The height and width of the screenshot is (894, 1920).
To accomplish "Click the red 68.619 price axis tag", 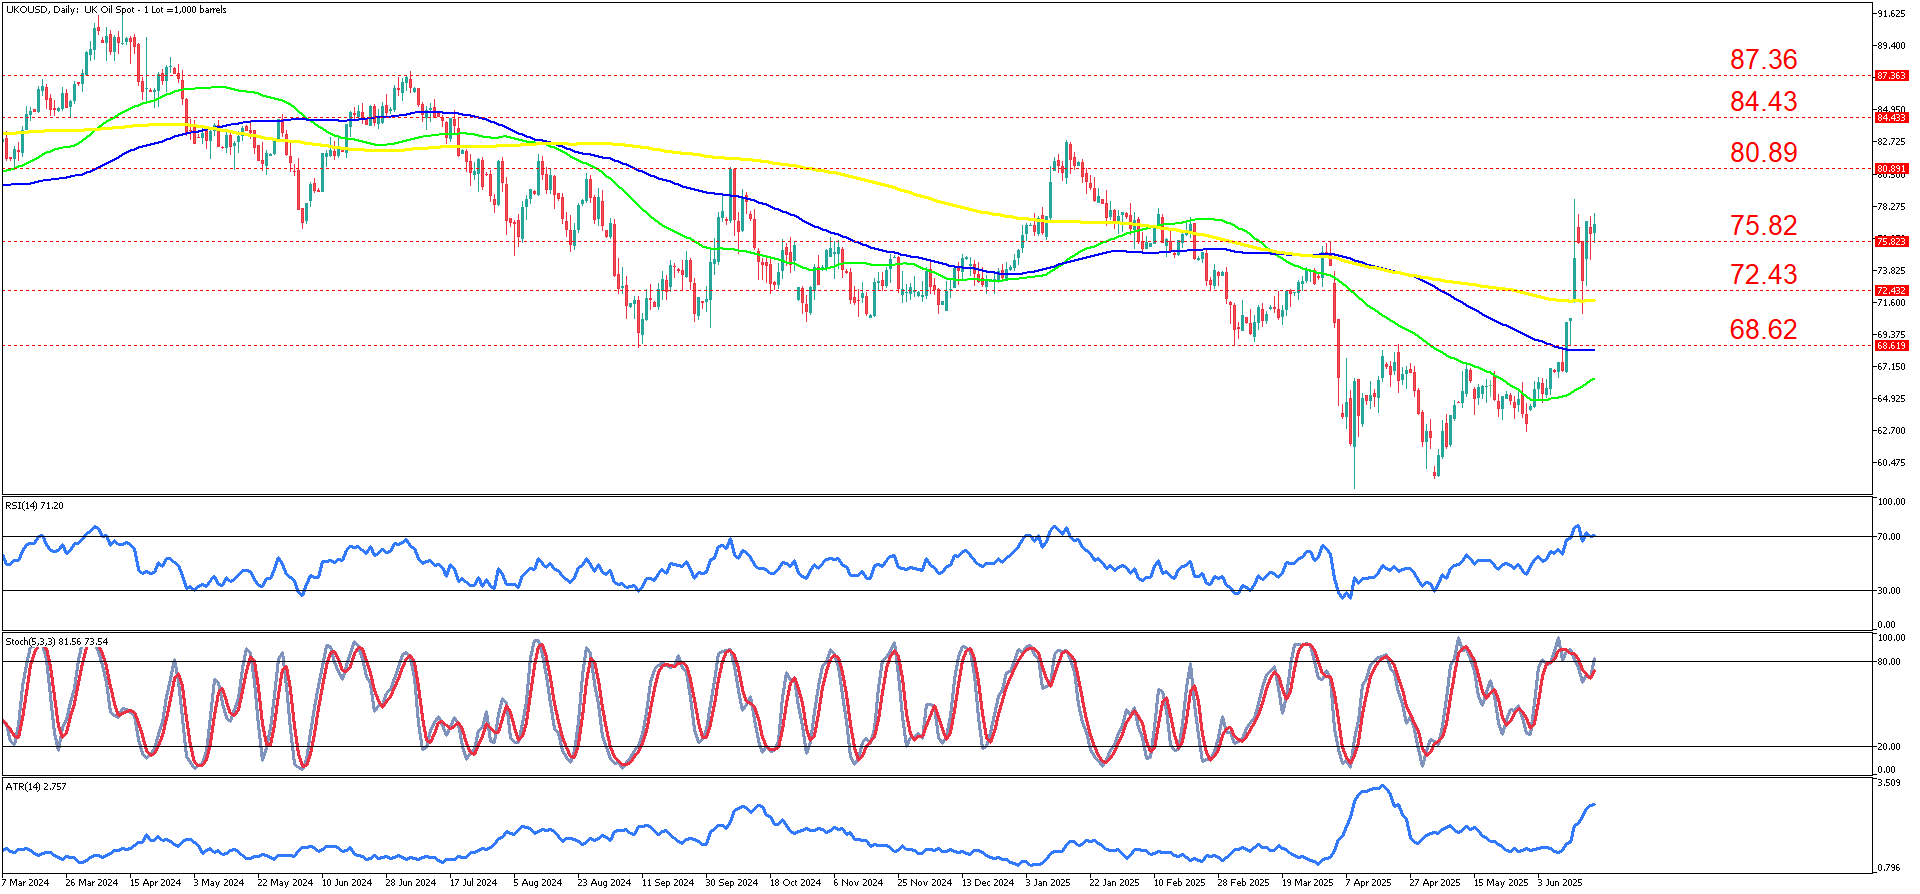I will [x=1891, y=346].
